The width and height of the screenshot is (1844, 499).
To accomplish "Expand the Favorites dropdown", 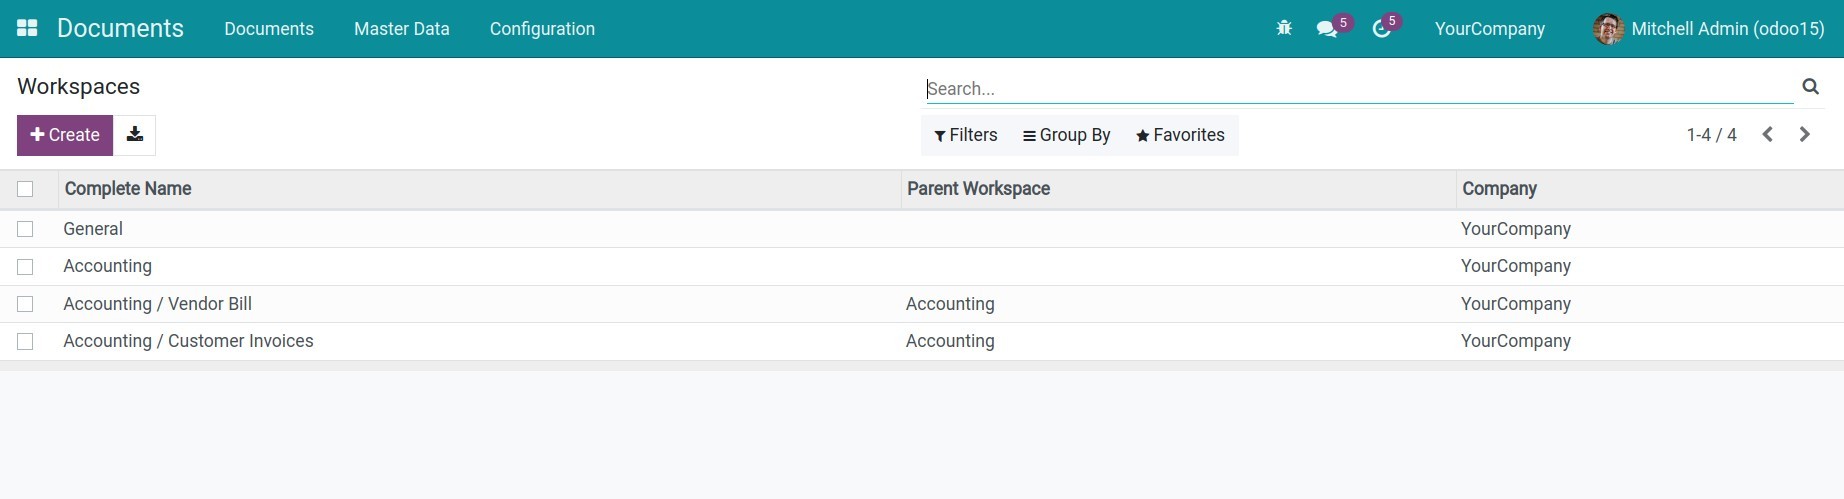I will coord(1180,135).
